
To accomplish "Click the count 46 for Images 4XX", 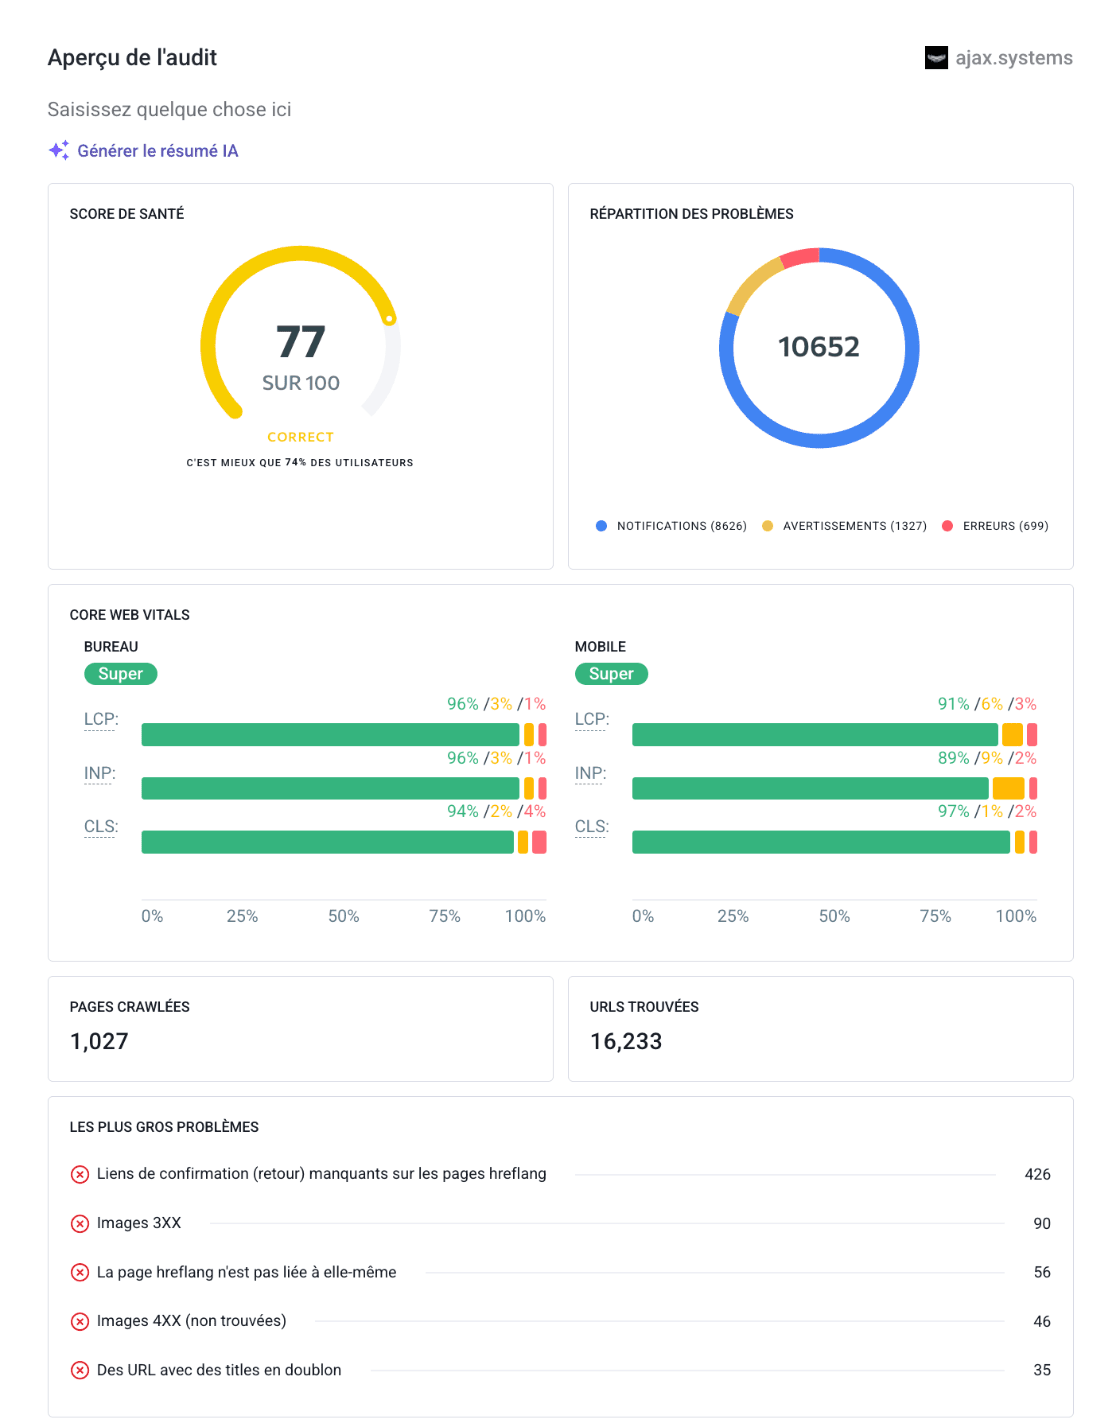I will (1042, 1321).
